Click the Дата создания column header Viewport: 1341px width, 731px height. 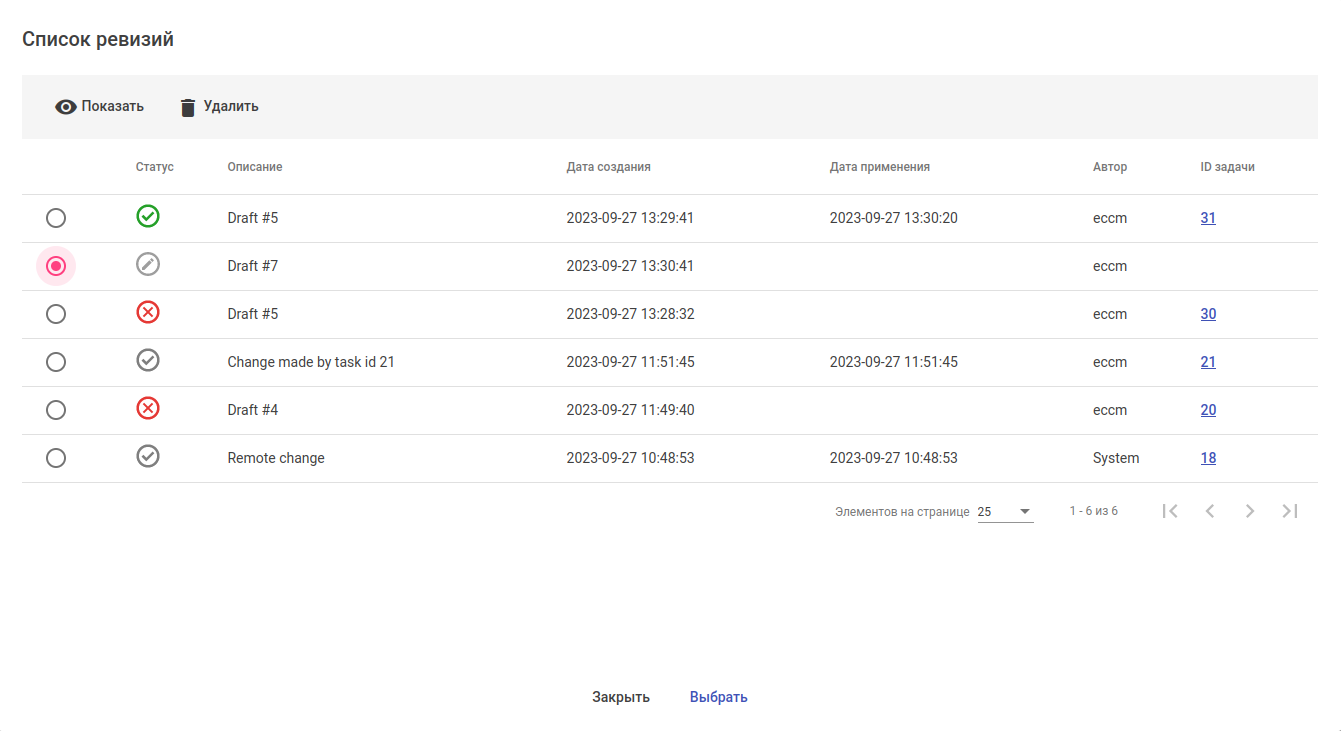click(x=608, y=167)
